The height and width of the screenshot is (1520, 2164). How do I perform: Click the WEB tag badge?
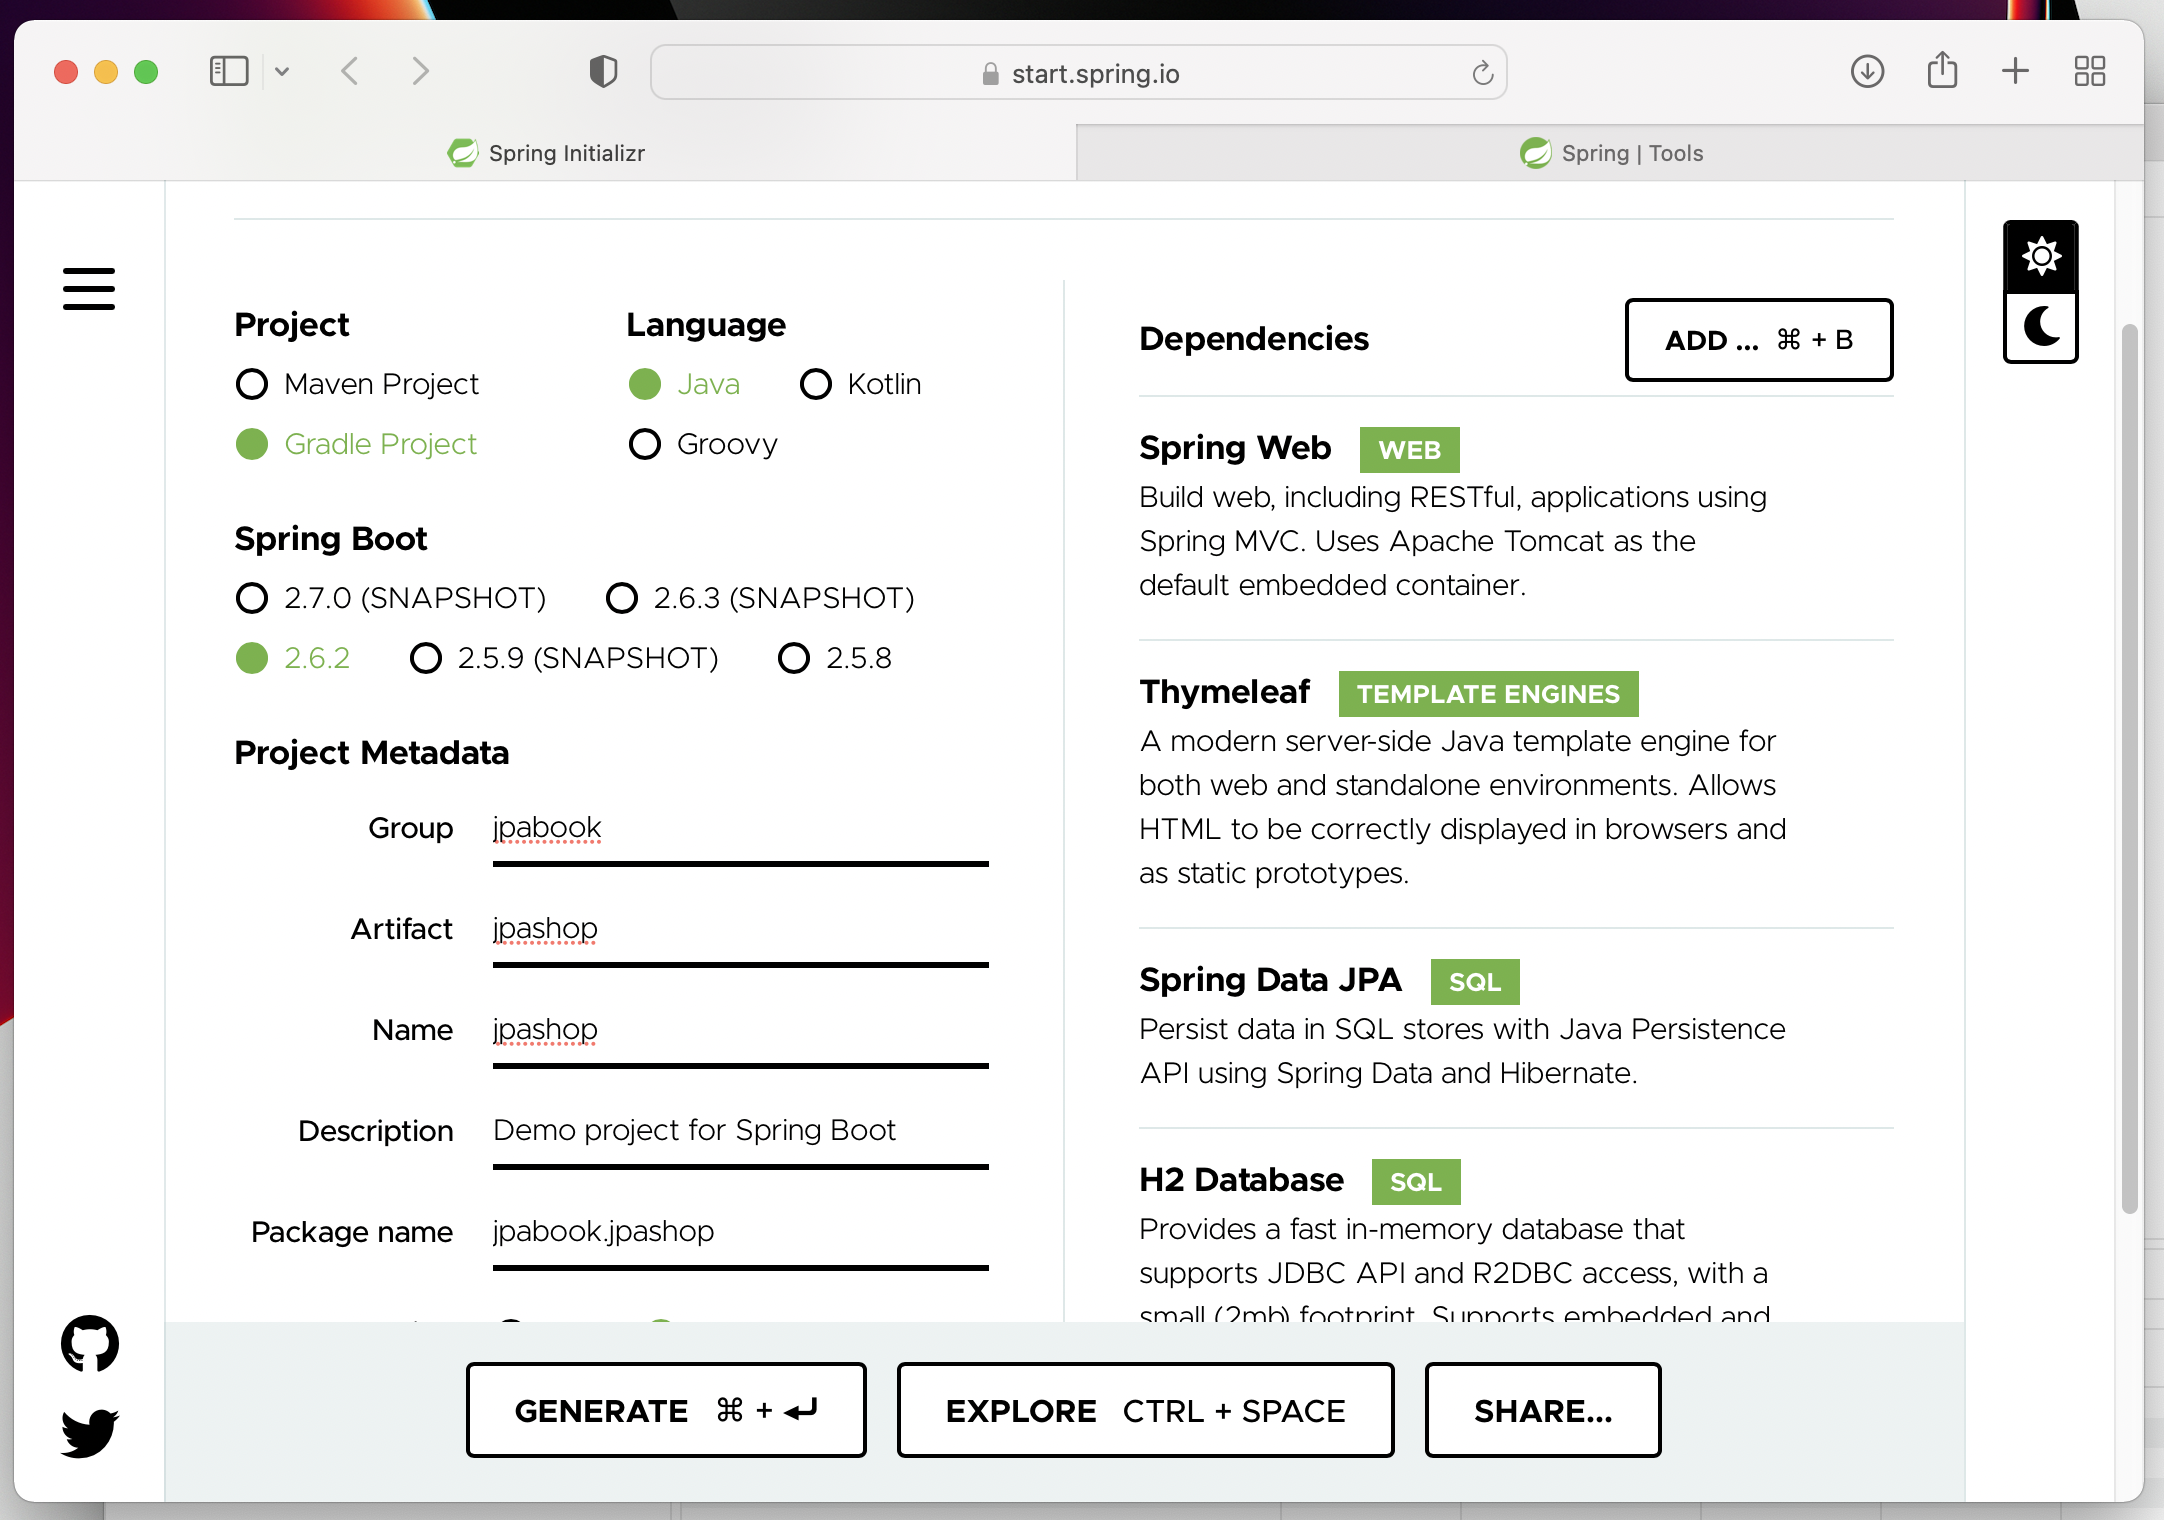pos(1409,450)
